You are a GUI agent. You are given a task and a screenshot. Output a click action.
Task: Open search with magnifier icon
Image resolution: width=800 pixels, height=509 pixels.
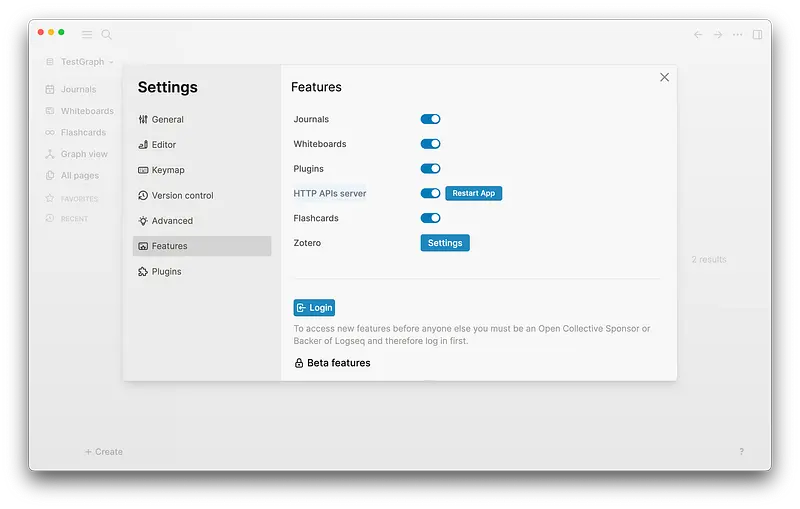(106, 34)
